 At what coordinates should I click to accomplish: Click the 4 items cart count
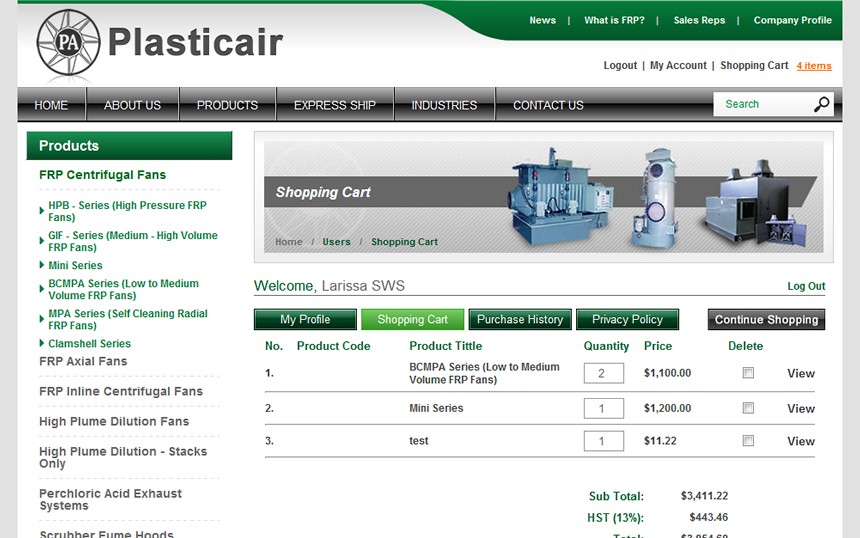point(814,66)
